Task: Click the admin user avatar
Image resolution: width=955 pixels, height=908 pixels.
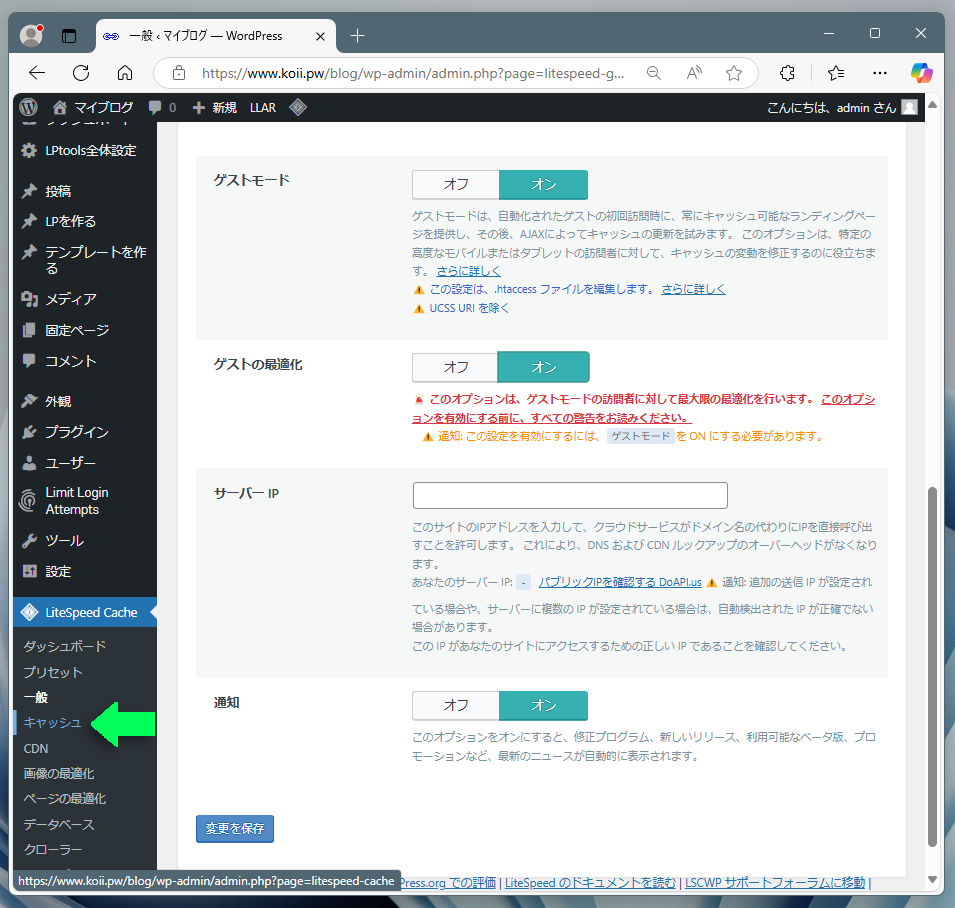Action: coord(909,108)
